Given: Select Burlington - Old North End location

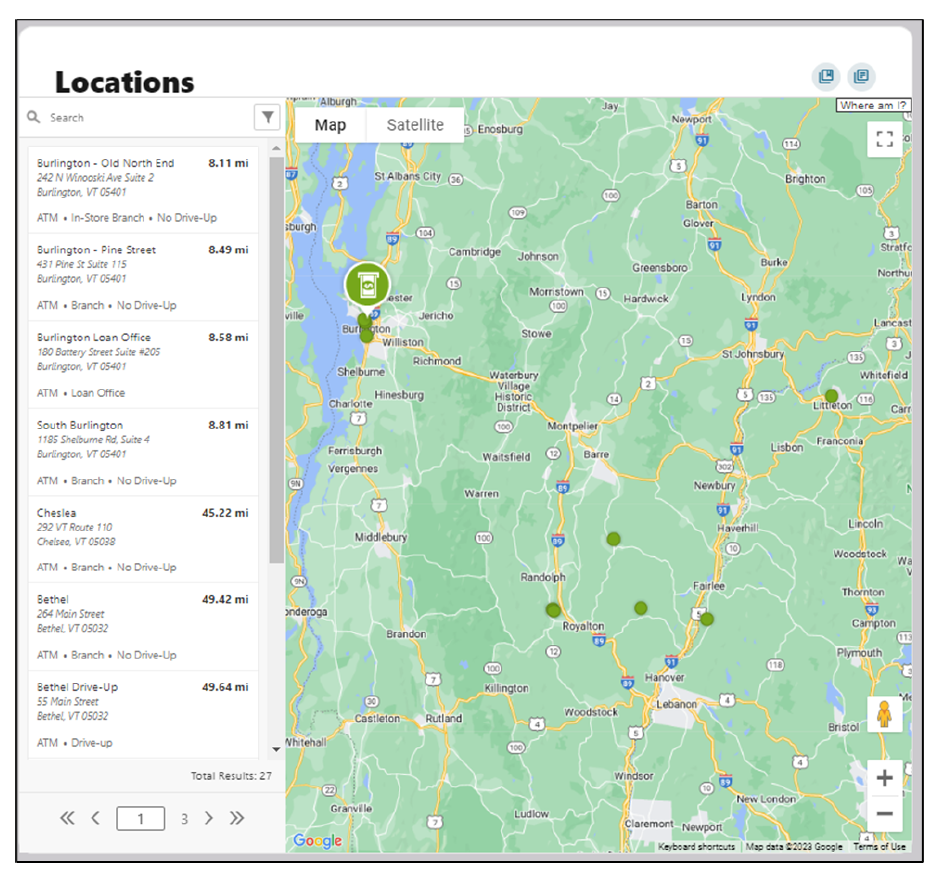Looking at the screenshot, I should (x=143, y=190).
